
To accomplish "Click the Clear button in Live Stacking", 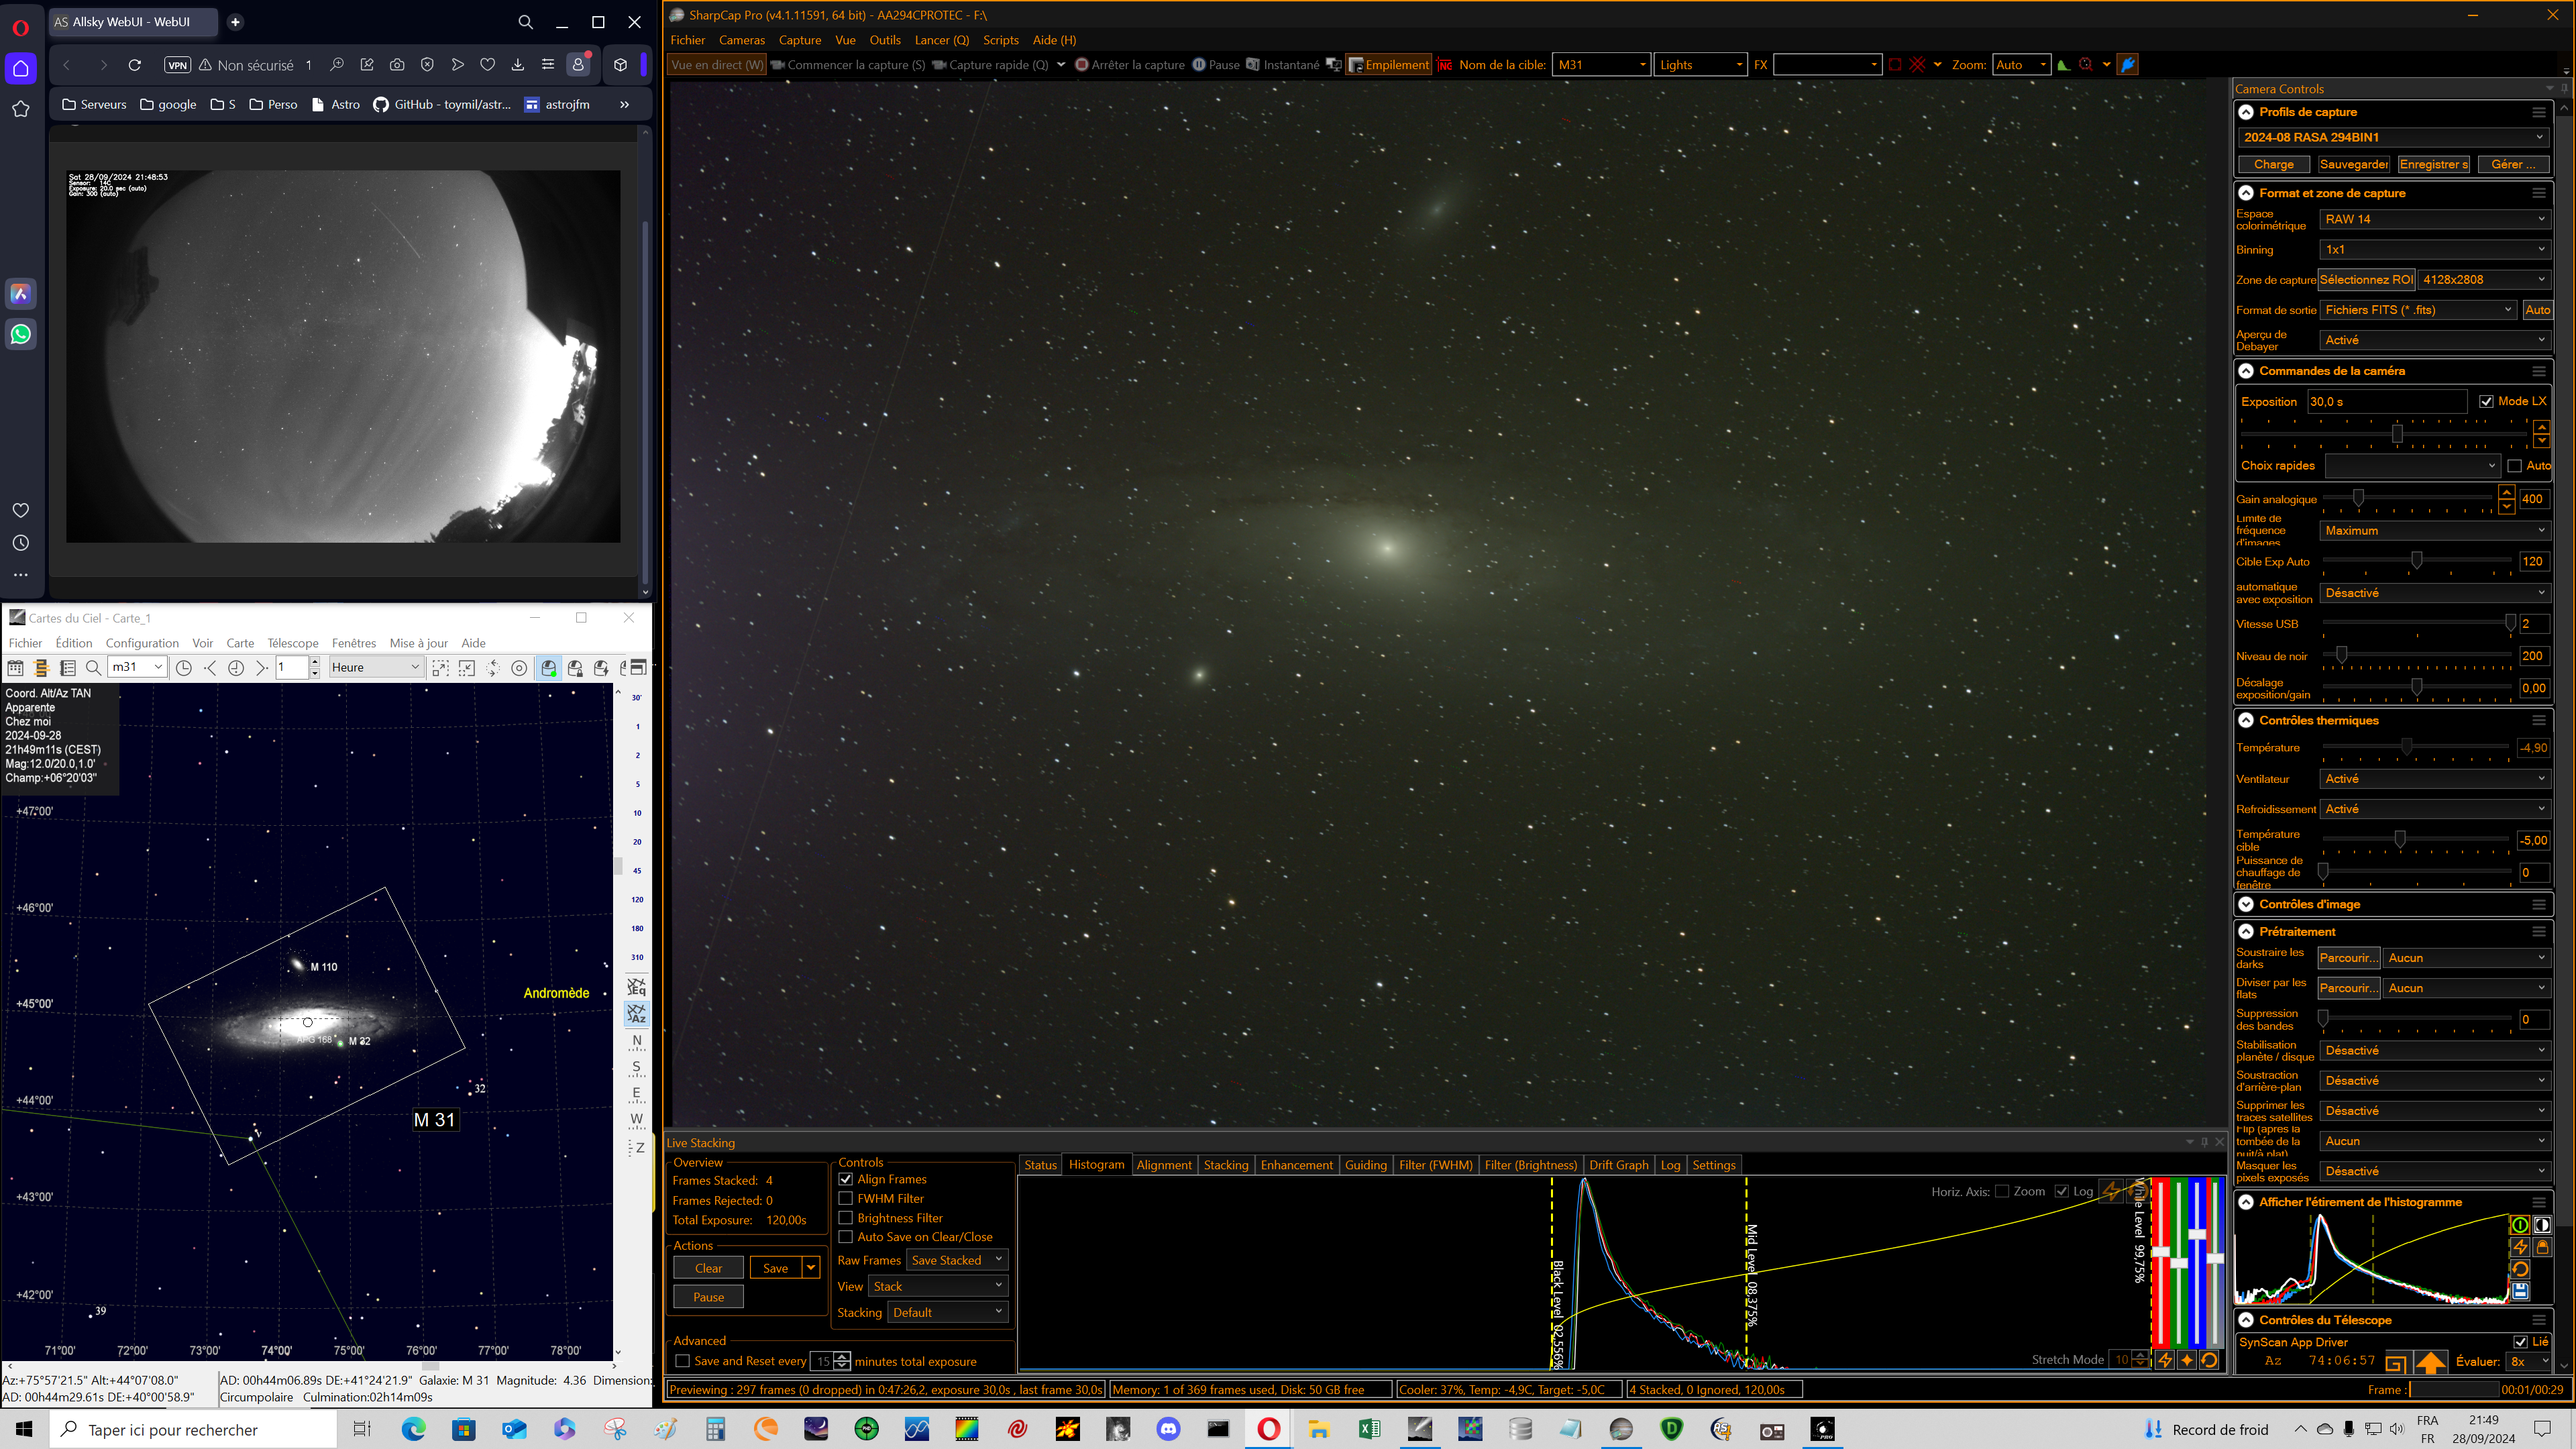I will [x=708, y=1268].
